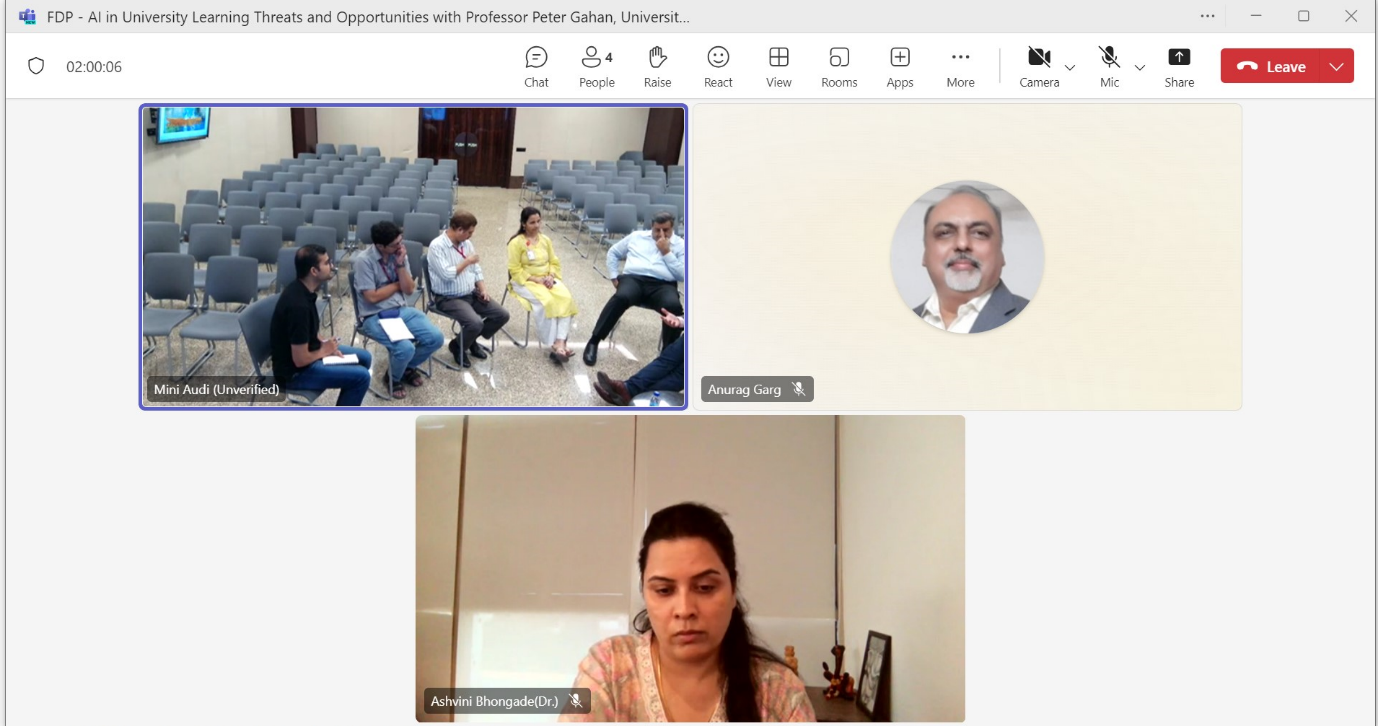Open the More actions menu
Screen dimensions: 1378x726
pyautogui.click(x=960, y=67)
